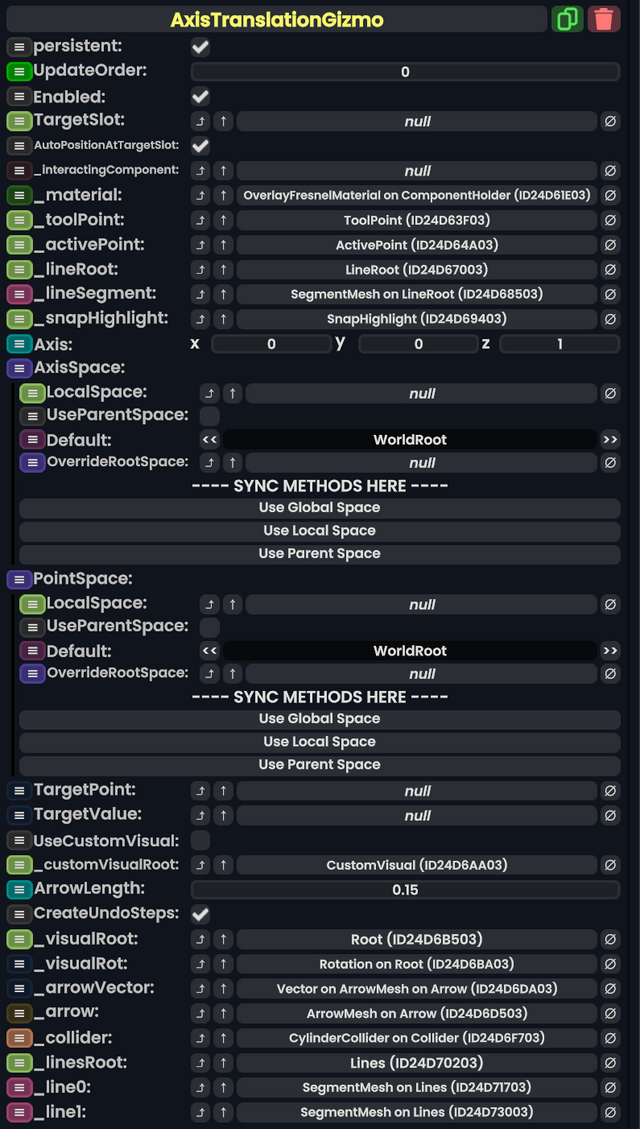Delete the component using the trash icon
Image resolution: width=640 pixels, height=1129 pixels.
pyautogui.click(x=604, y=19)
